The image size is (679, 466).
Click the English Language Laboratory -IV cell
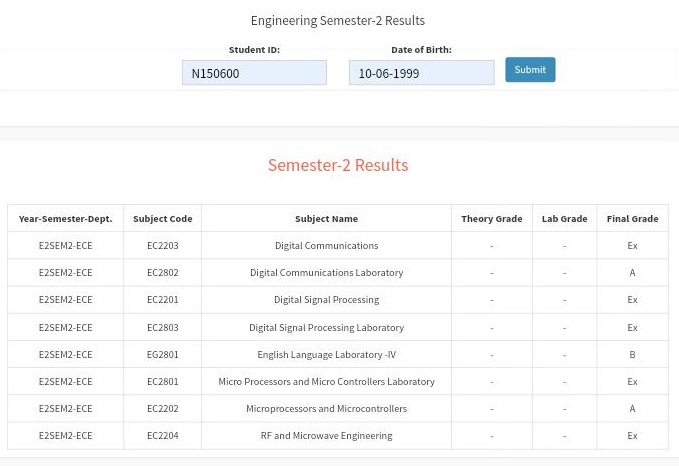point(326,354)
